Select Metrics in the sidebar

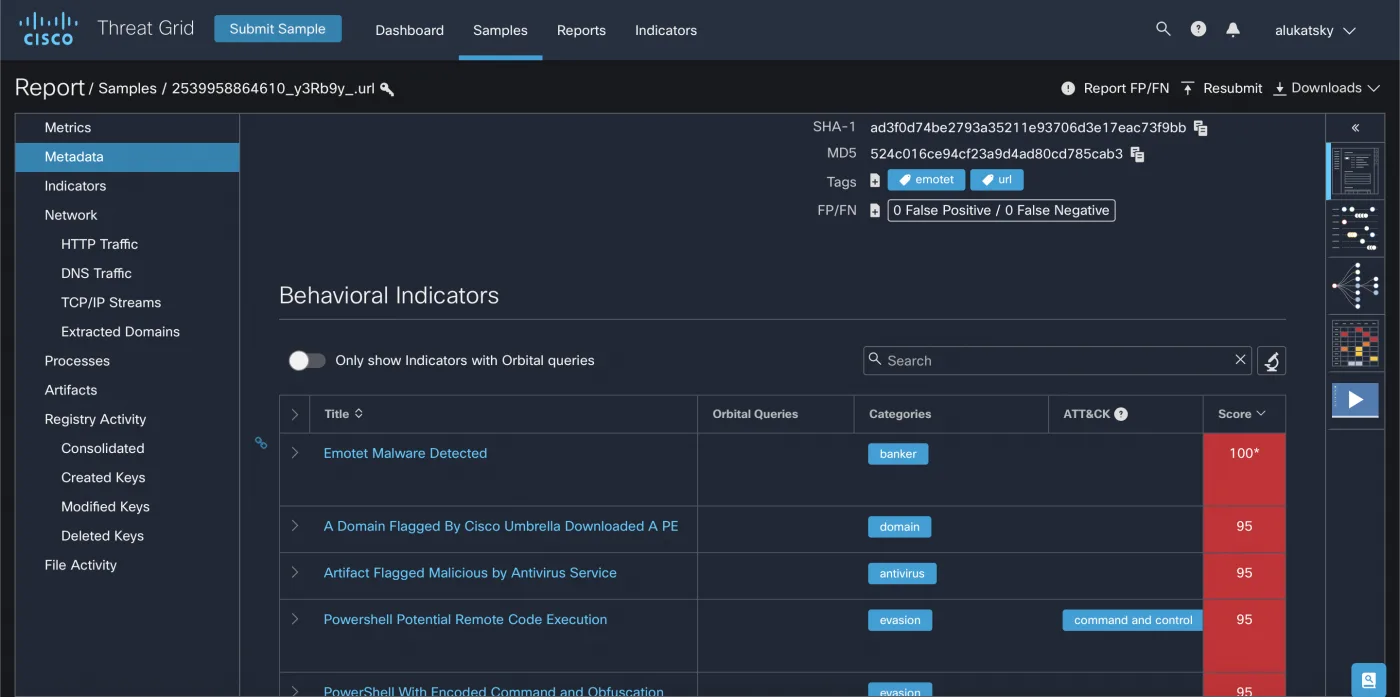127,128
